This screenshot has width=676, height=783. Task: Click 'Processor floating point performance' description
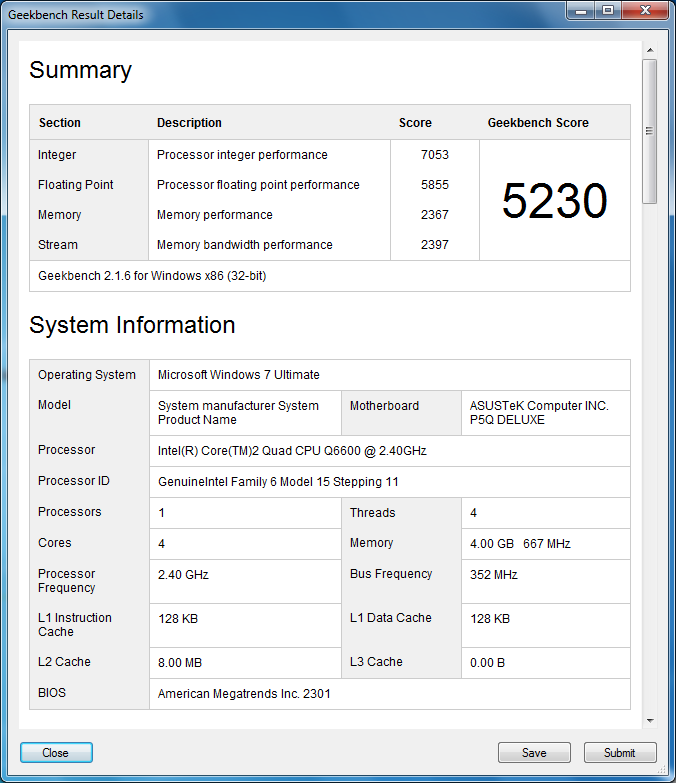(258, 185)
